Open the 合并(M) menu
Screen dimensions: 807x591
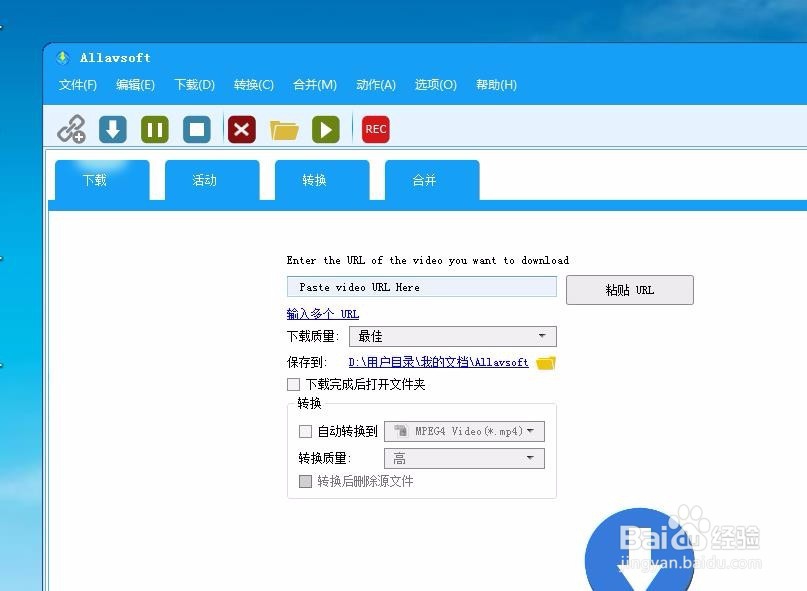315,84
